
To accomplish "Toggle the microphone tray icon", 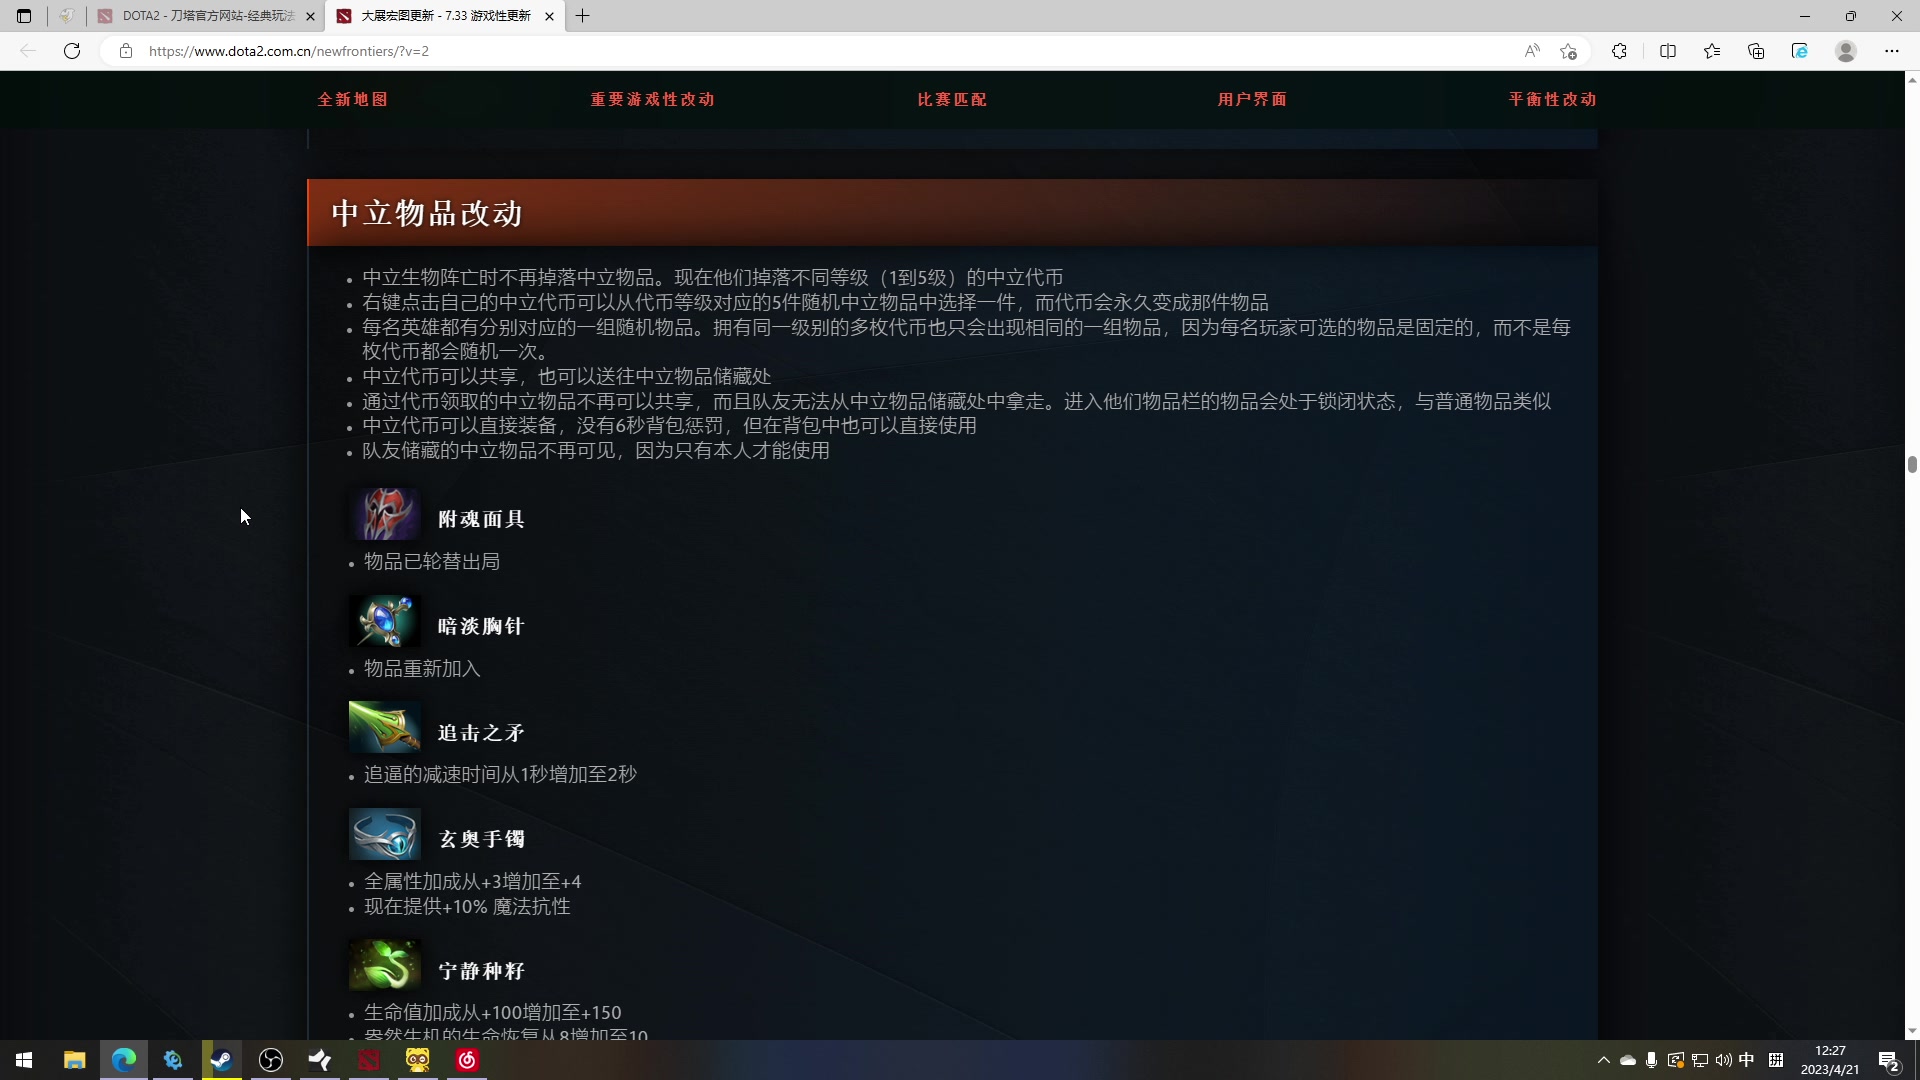I will click(x=1652, y=1062).
